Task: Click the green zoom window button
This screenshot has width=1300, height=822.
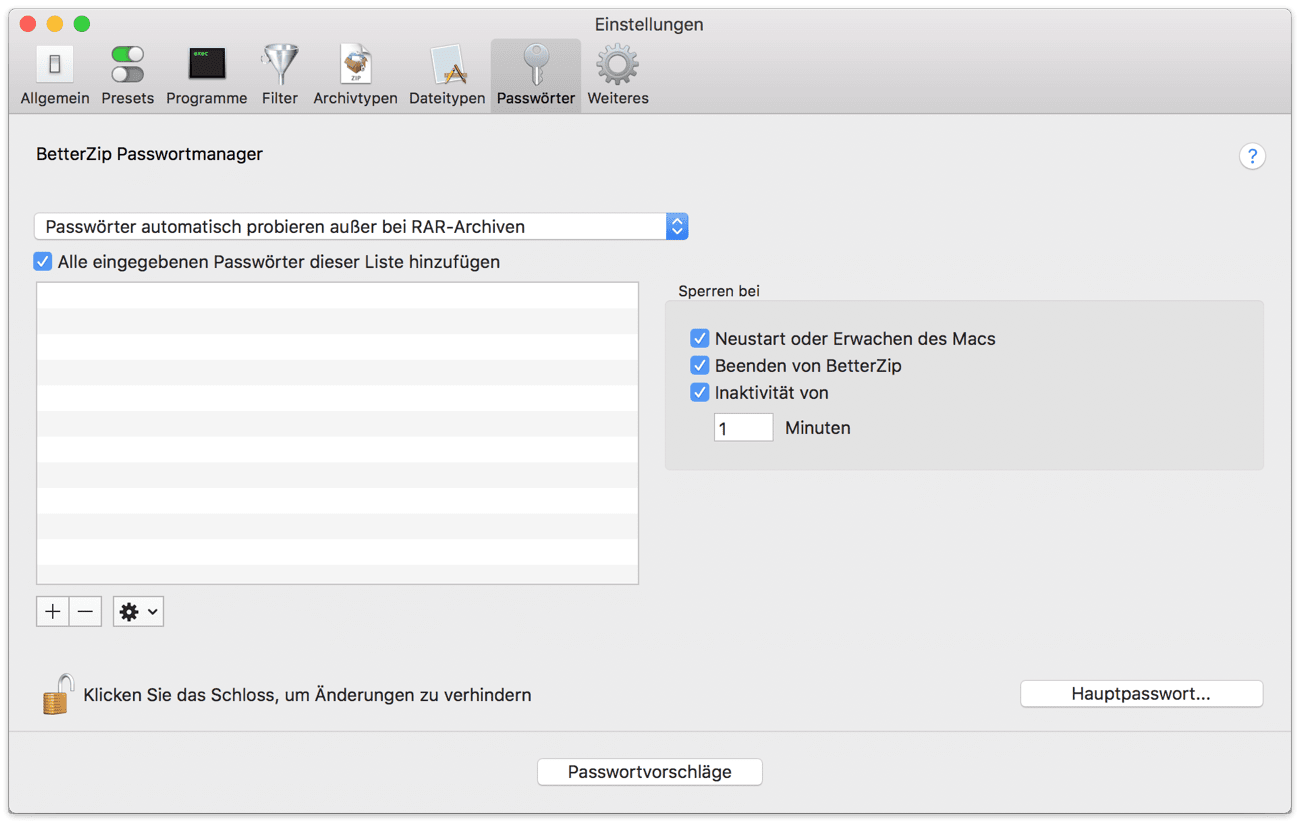Action: [x=82, y=24]
